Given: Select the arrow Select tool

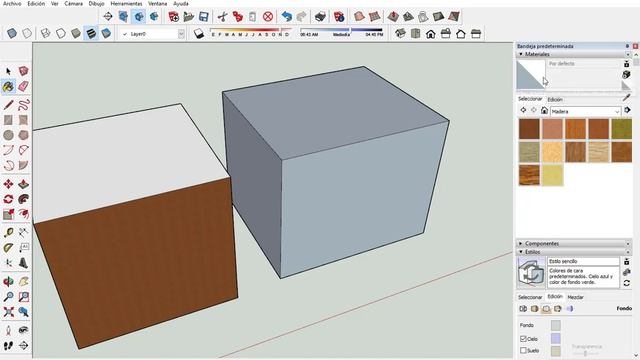Looking at the screenshot, I should coord(8,71).
